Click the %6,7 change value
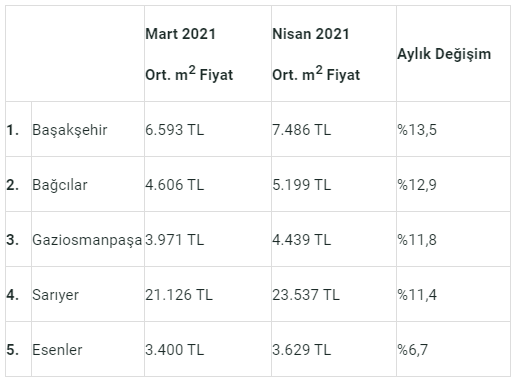 click(412, 350)
